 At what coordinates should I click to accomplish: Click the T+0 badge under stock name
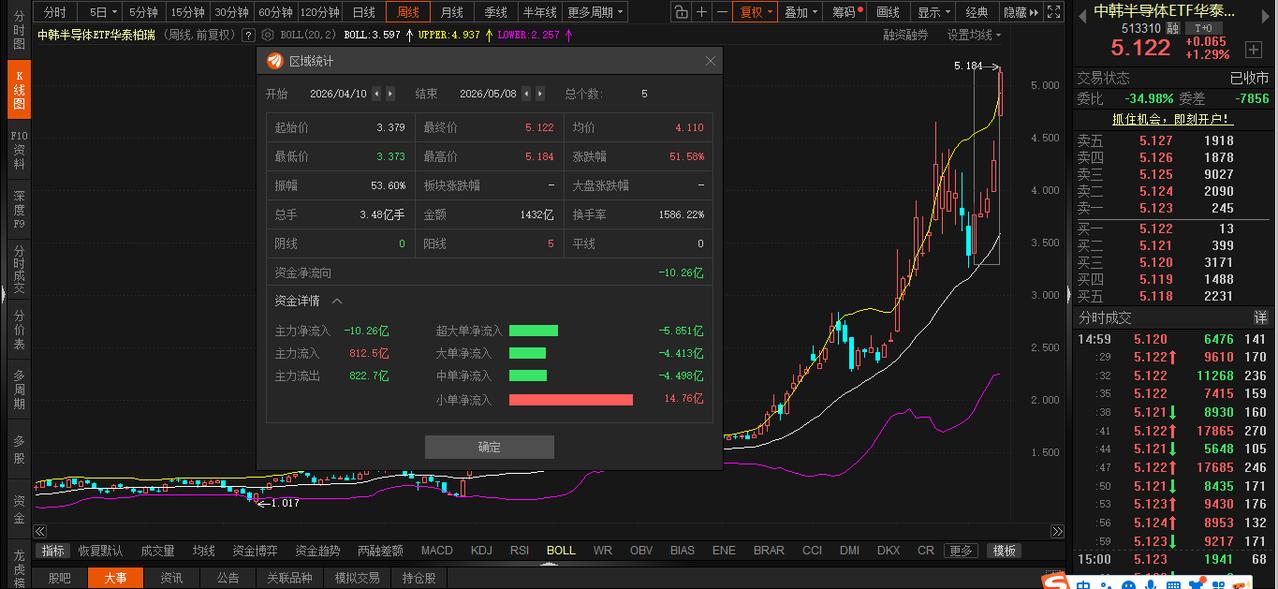pos(1202,28)
